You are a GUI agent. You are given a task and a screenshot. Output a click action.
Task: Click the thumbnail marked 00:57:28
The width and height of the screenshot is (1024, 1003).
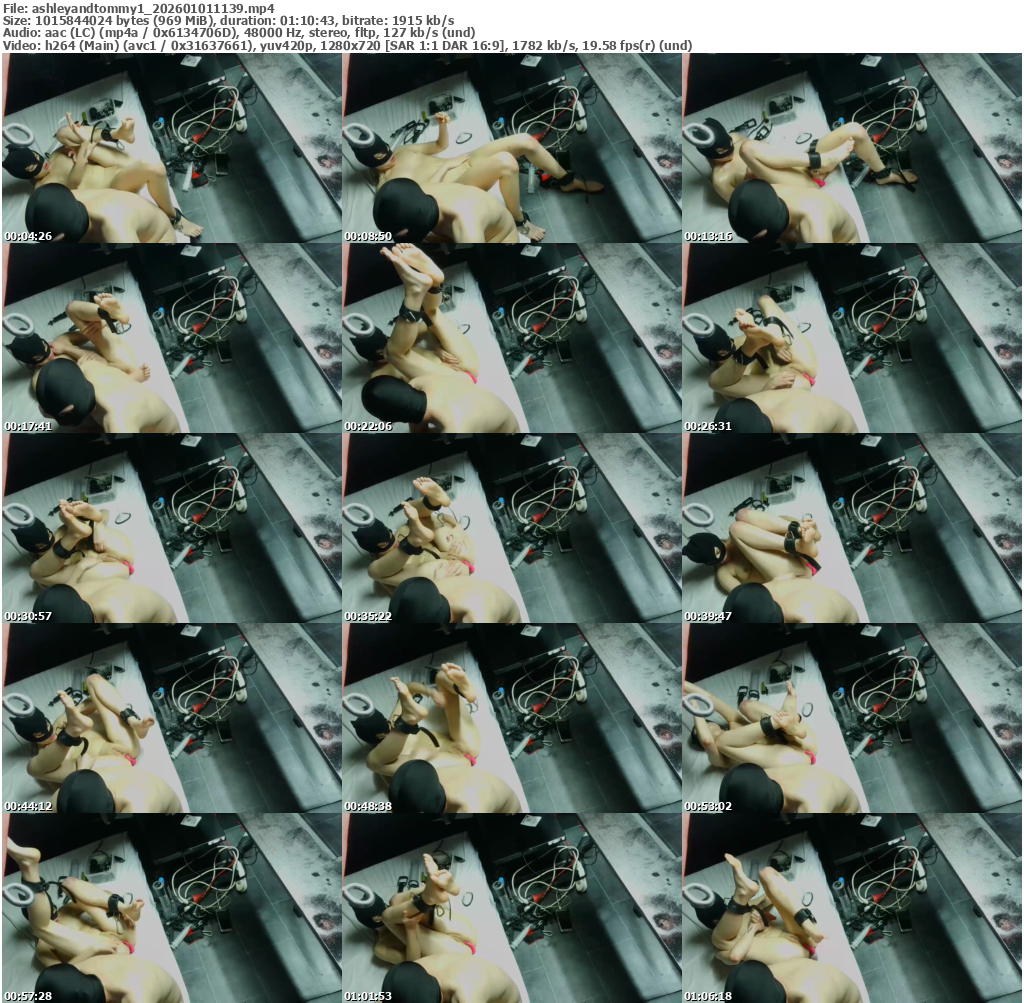[171, 908]
